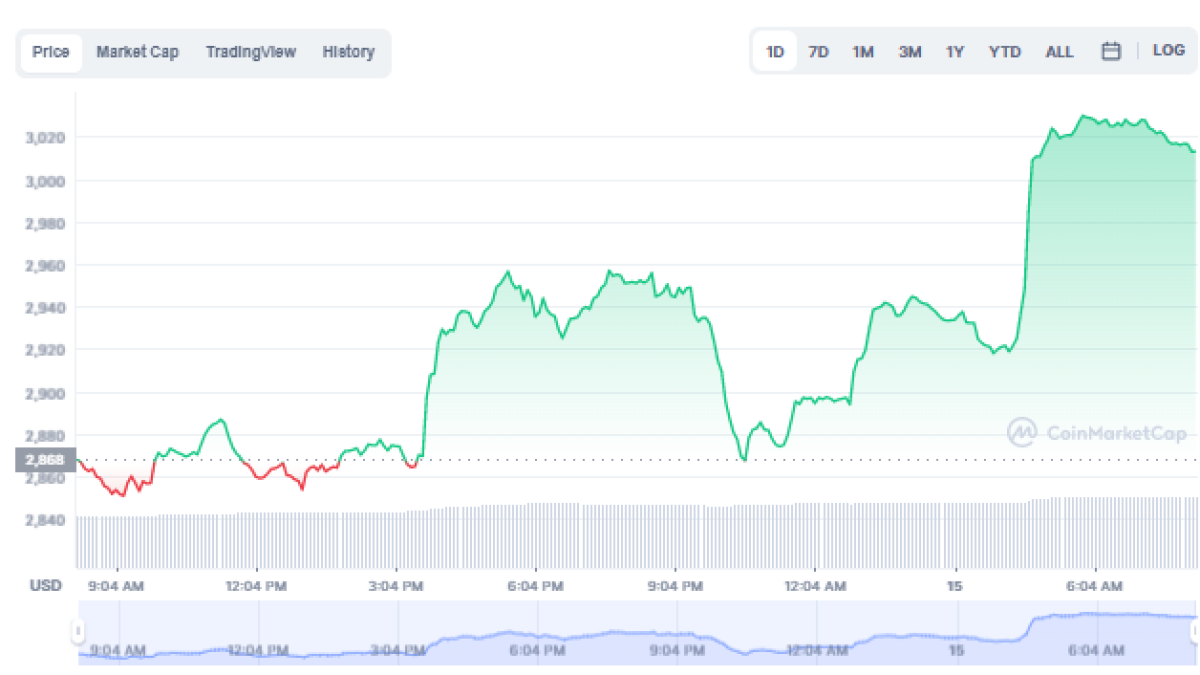Select the YTD range button
The image size is (1200, 675).
[1004, 52]
